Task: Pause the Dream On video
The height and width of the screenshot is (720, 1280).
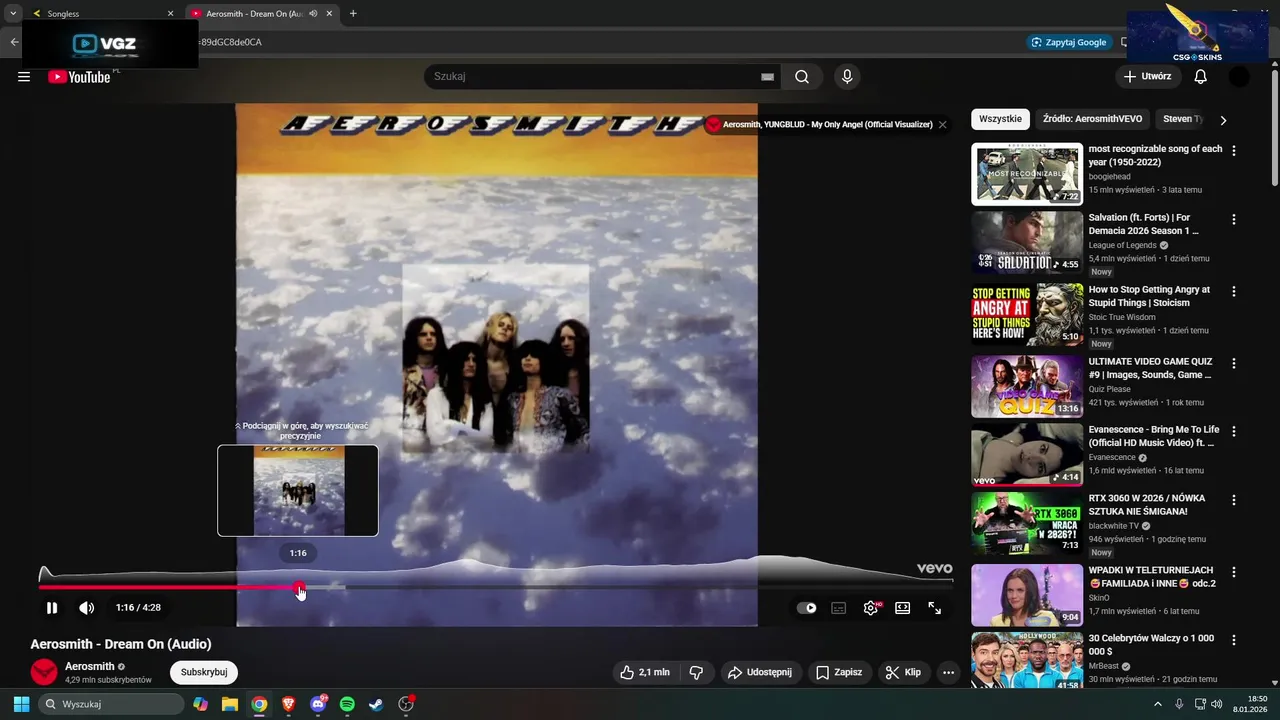Action: point(52,608)
